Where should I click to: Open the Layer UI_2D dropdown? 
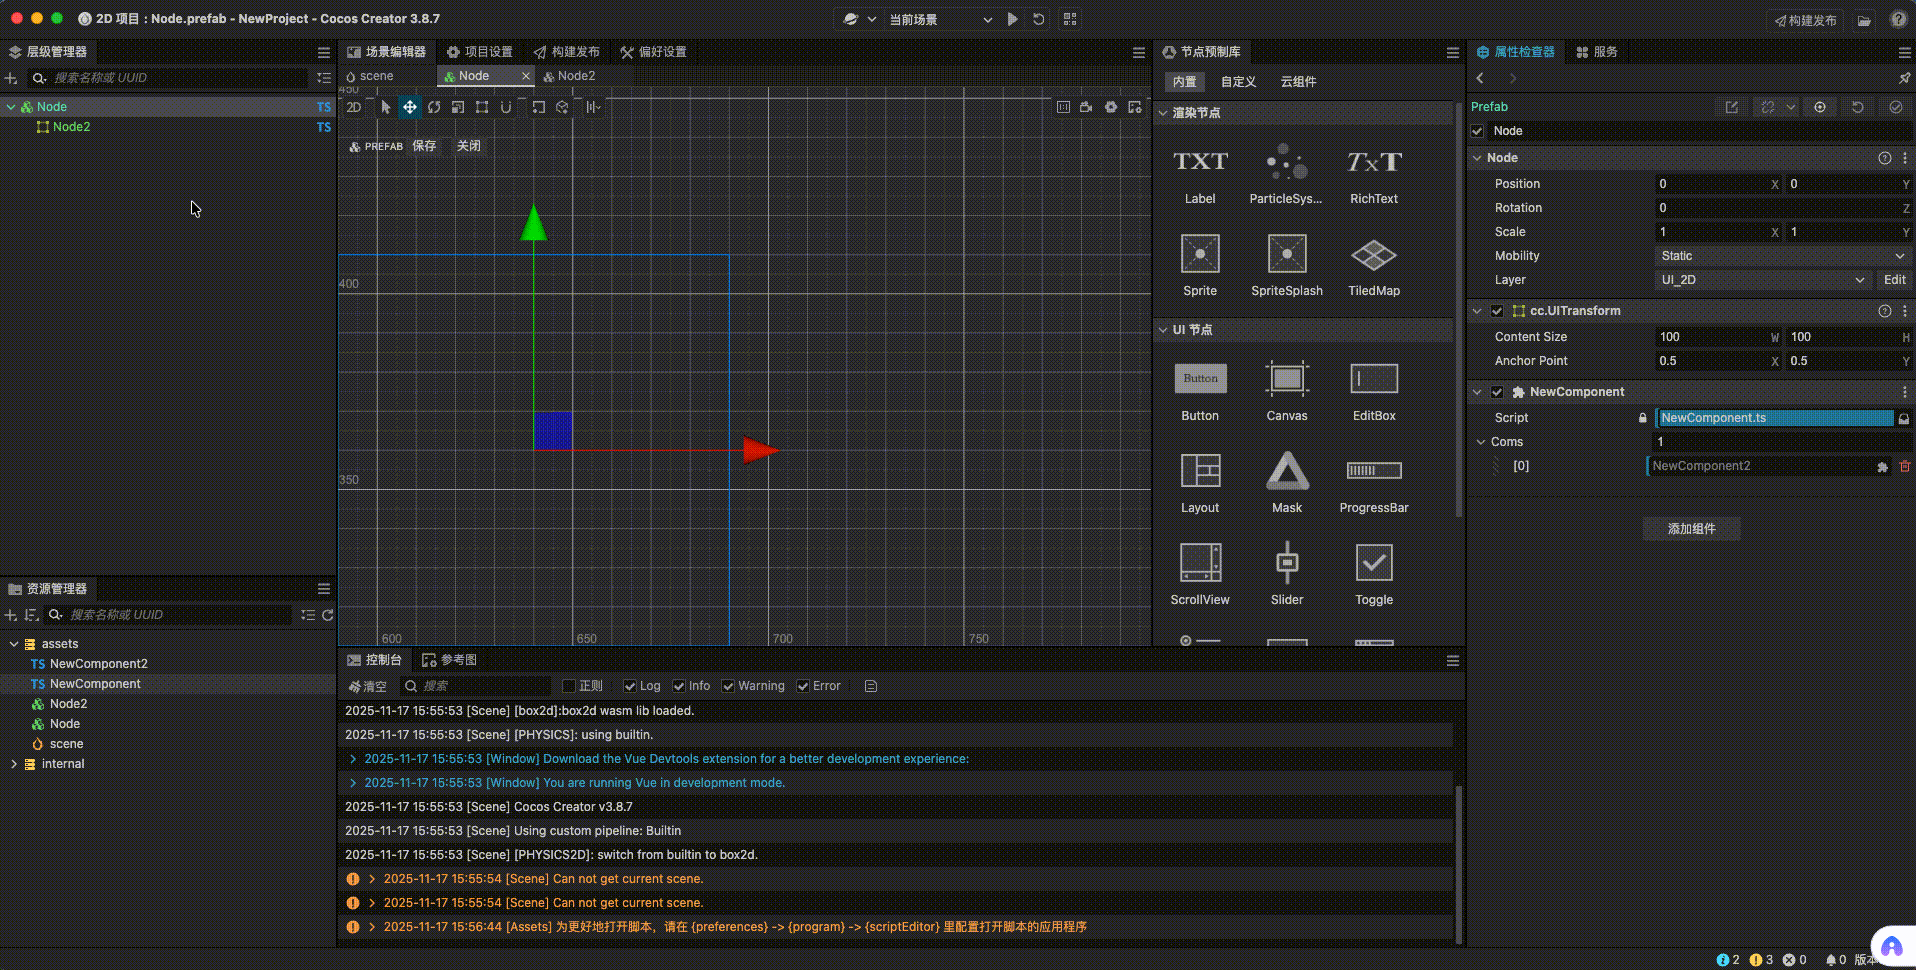point(1763,280)
